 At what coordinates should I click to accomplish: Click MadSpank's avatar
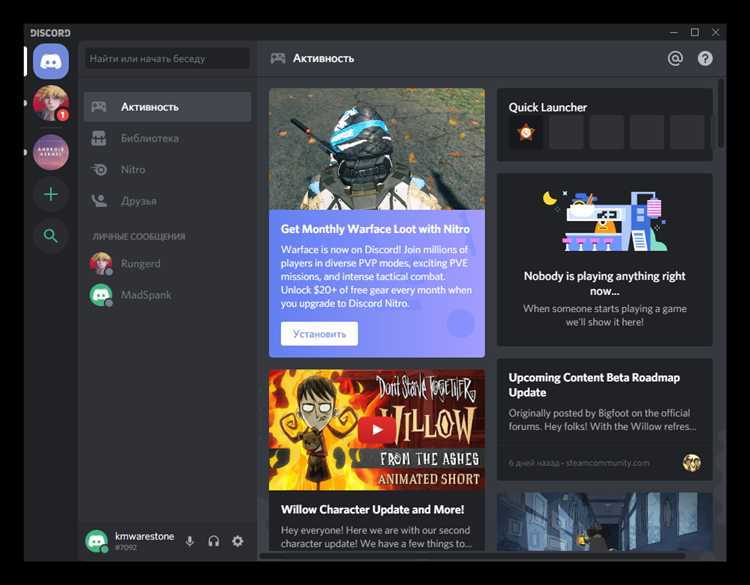click(101, 295)
